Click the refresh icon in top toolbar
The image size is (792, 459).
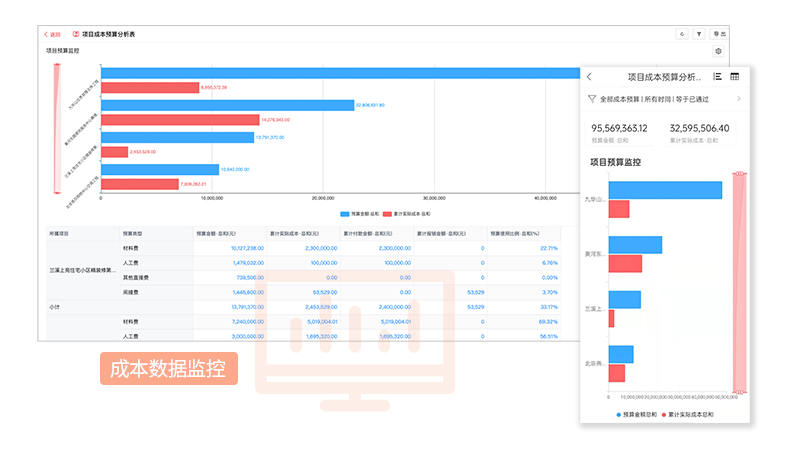point(681,34)
